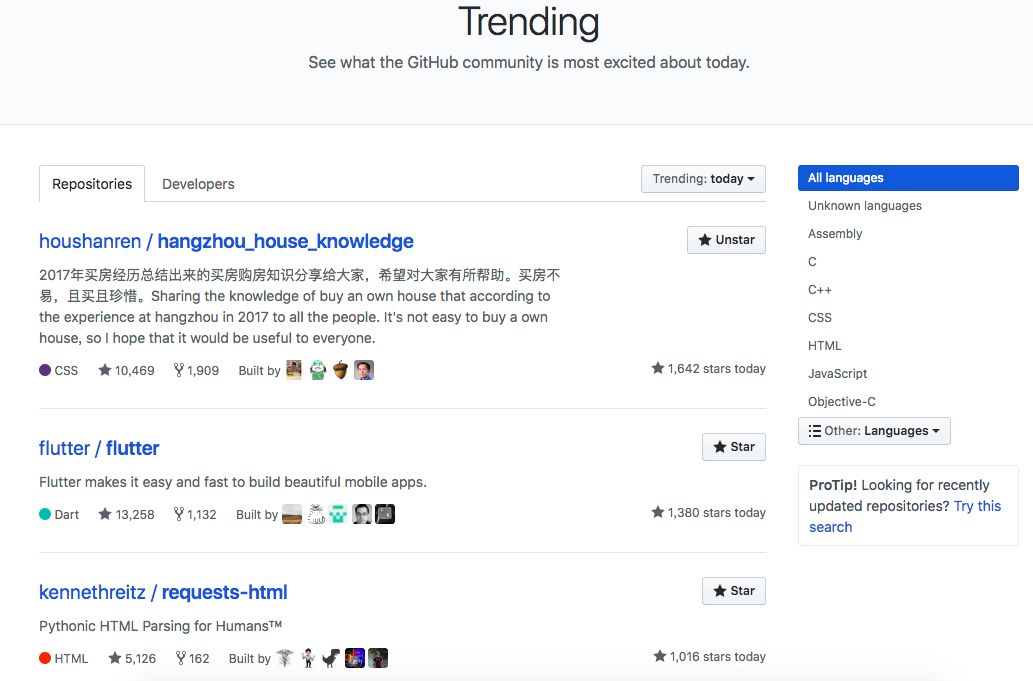Switch to the Developers tab
Viewport: 1033px width, 681px height.
(x=198, y=184)
